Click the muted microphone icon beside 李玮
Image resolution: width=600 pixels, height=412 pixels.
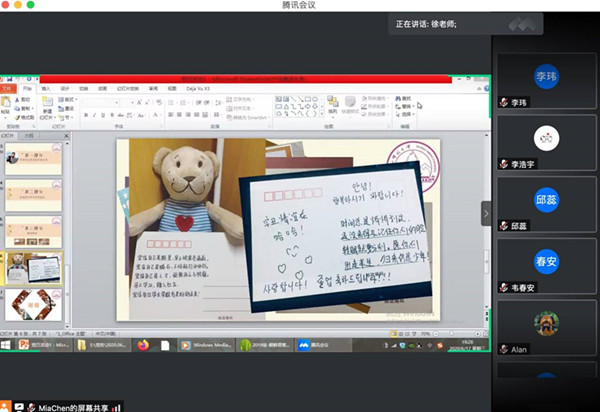tap(504, 103)
